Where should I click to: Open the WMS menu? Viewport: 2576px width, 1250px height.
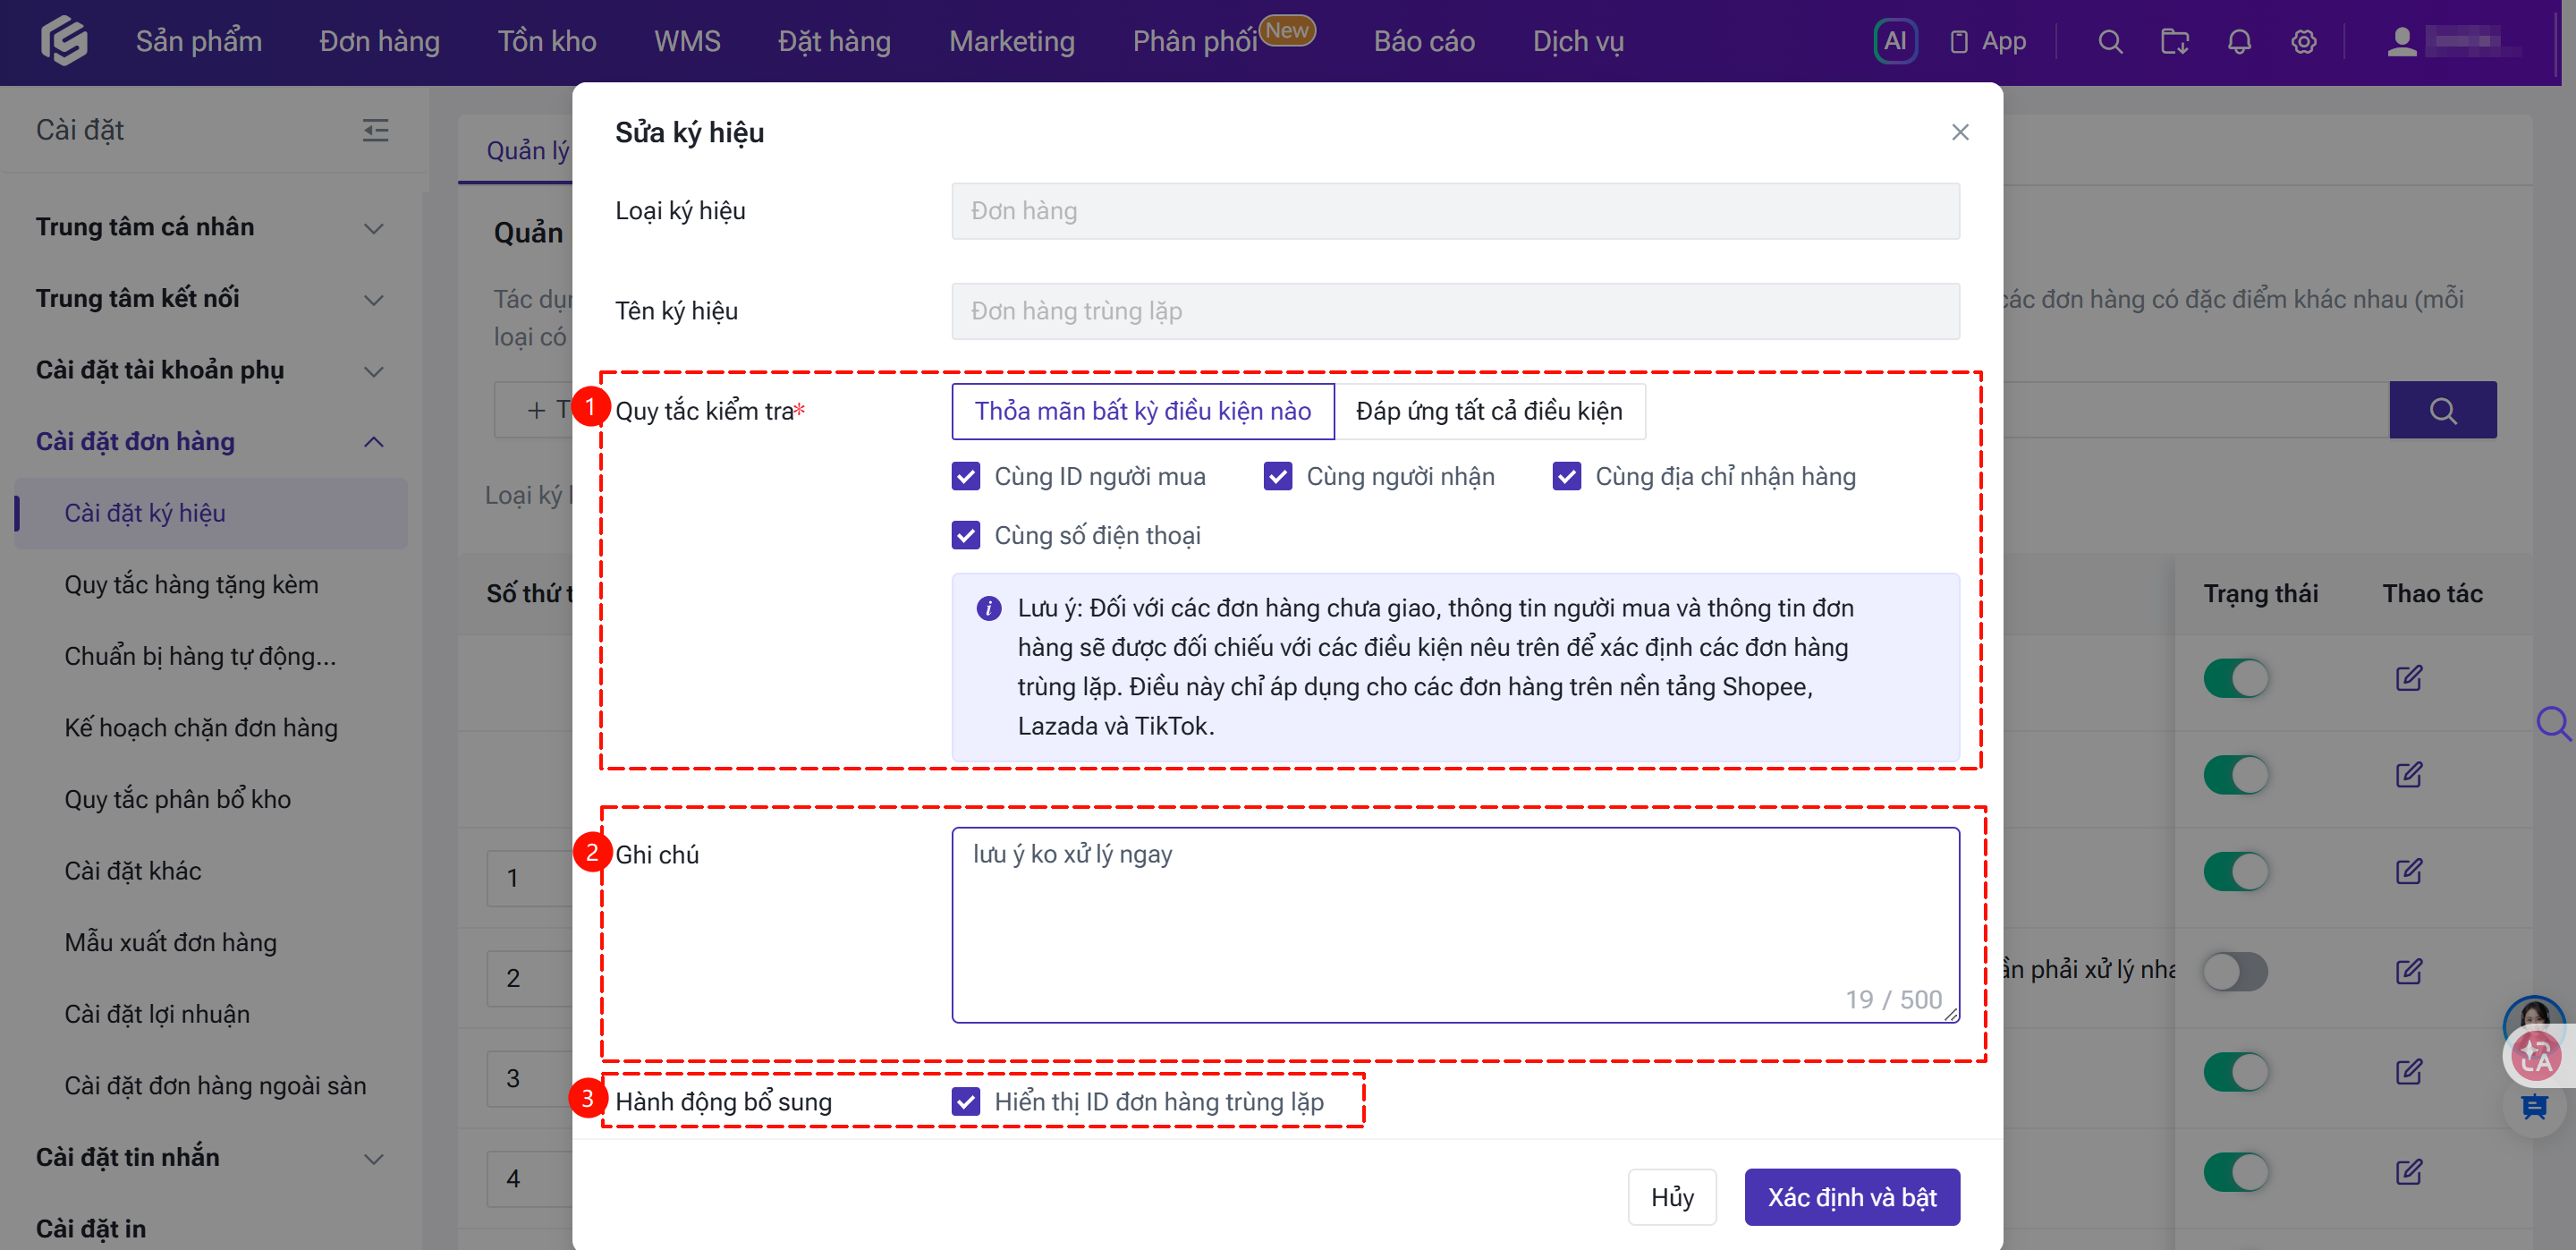coord(687,41)
